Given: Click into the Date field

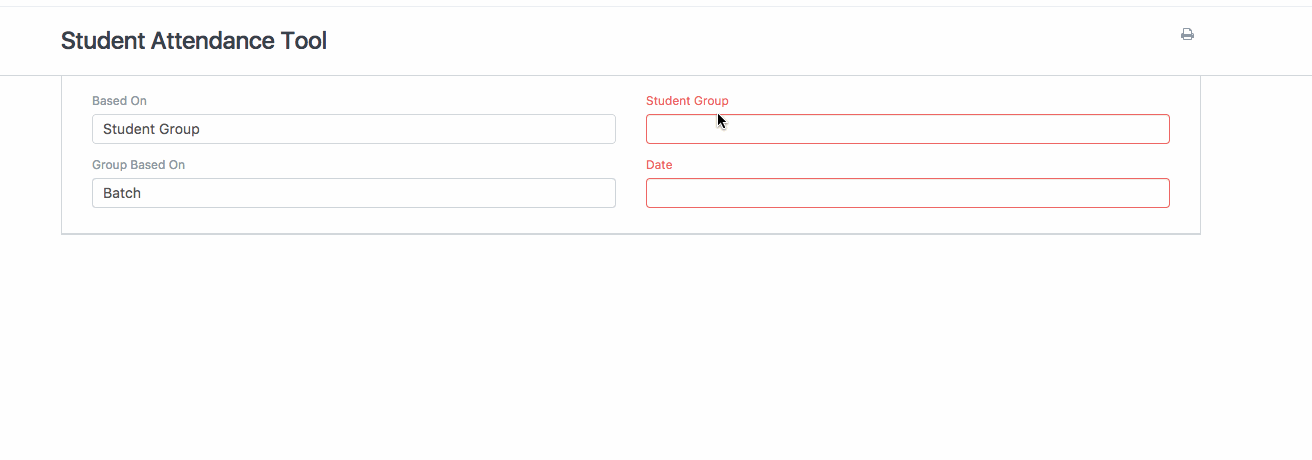Looking at the screenshot, I should pos(907,193).
